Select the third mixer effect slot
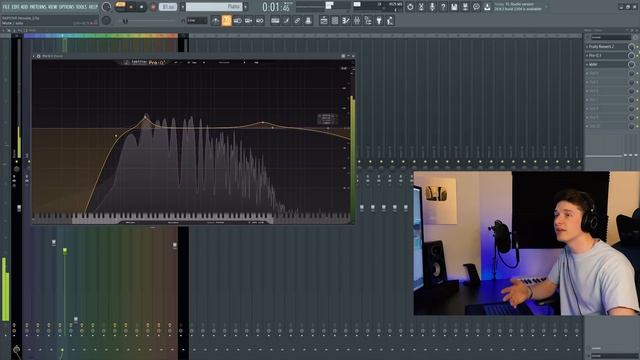This screenshot has height=360, width=640. (x=607, y=64)
